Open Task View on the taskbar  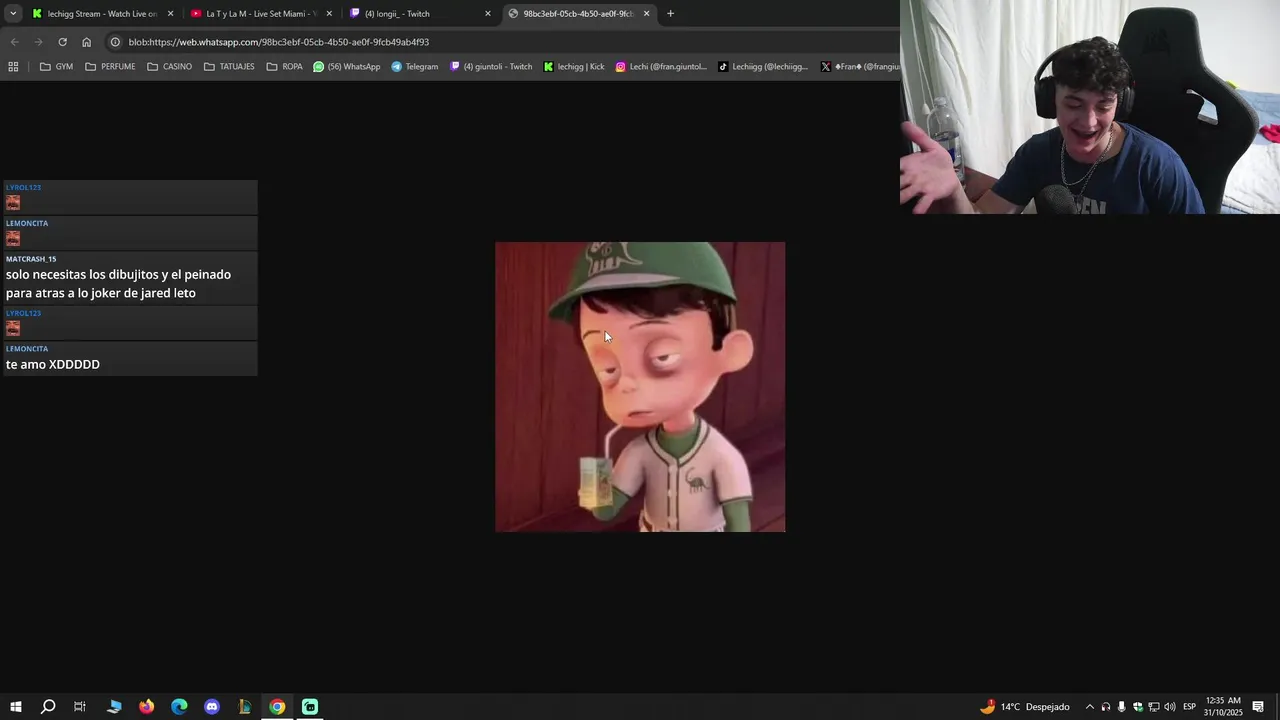point(80,707)
